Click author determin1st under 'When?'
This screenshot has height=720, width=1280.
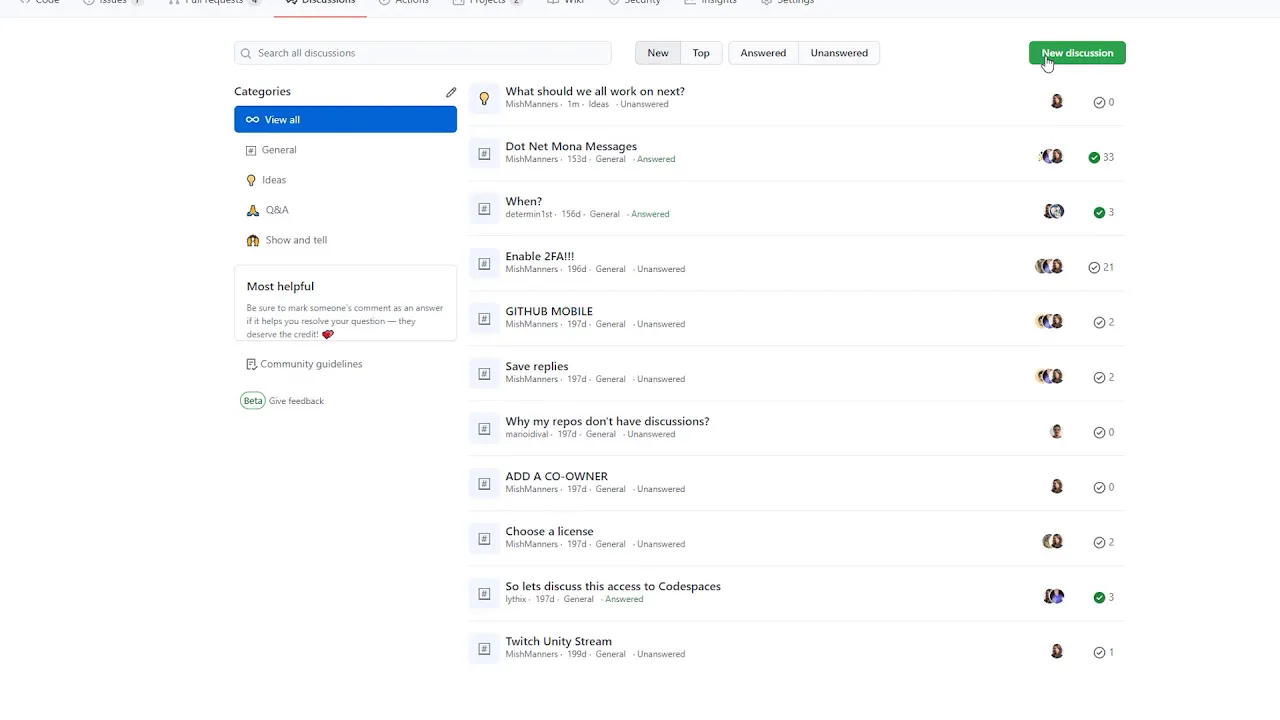529,214
